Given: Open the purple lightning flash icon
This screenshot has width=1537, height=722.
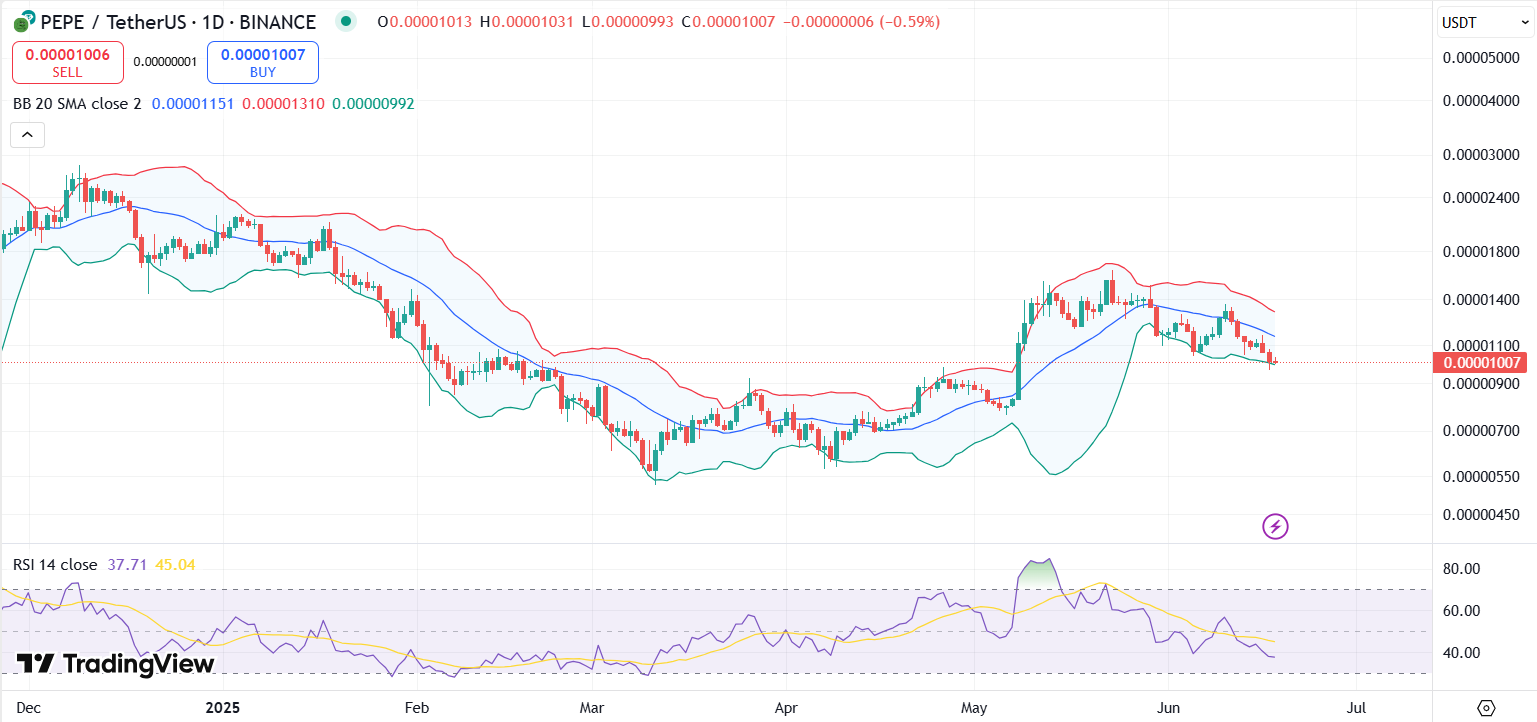Looking at the screenshot, I should [x=1275, y=526].
